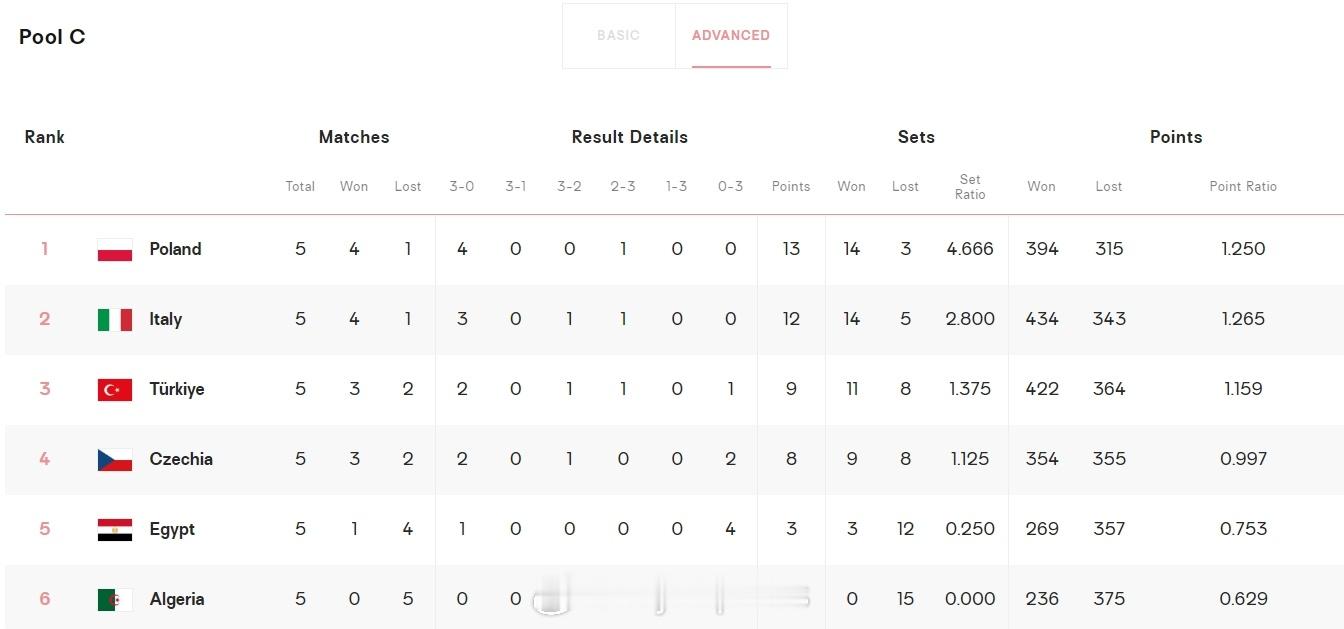Click Poland's 4.666 set ratio value
1344x629 pixels.
(x=970, y=249)
